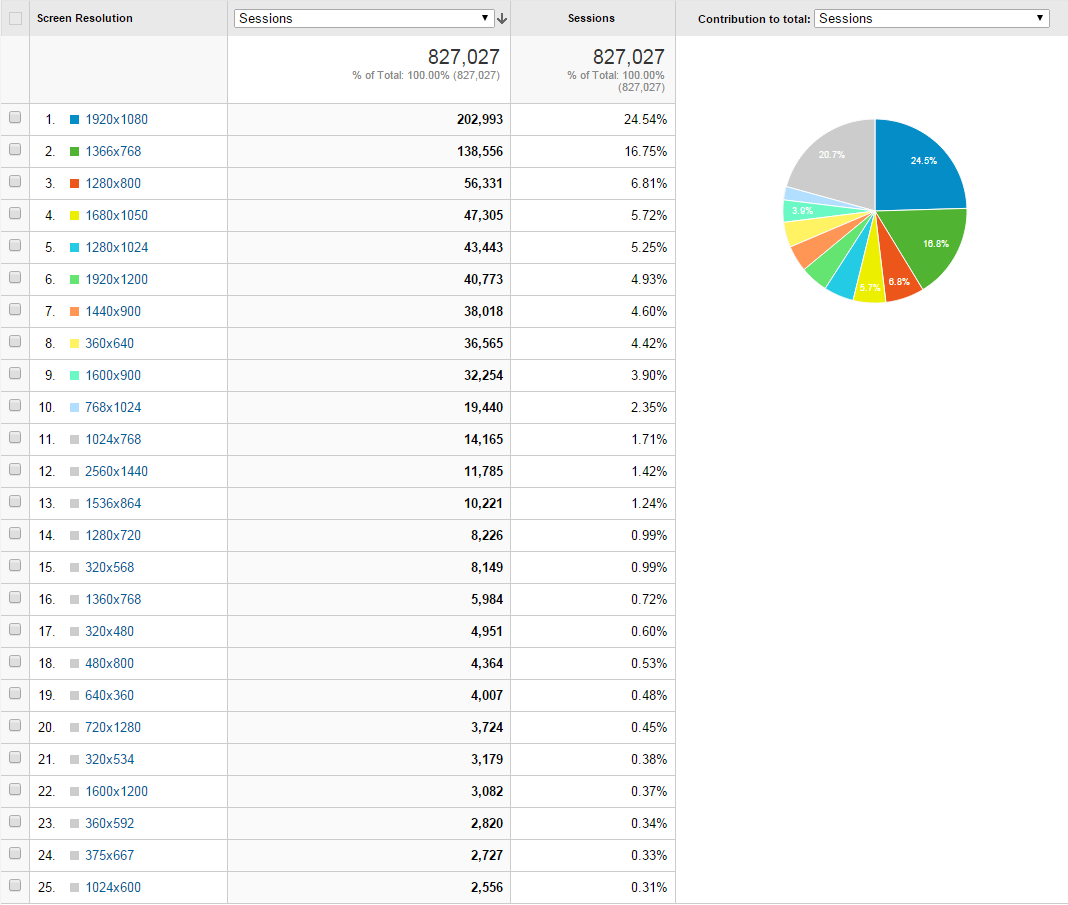The image size is (1068, 905).
Task: Click the 16.75% percentage cell
Action: click(645, 152)
